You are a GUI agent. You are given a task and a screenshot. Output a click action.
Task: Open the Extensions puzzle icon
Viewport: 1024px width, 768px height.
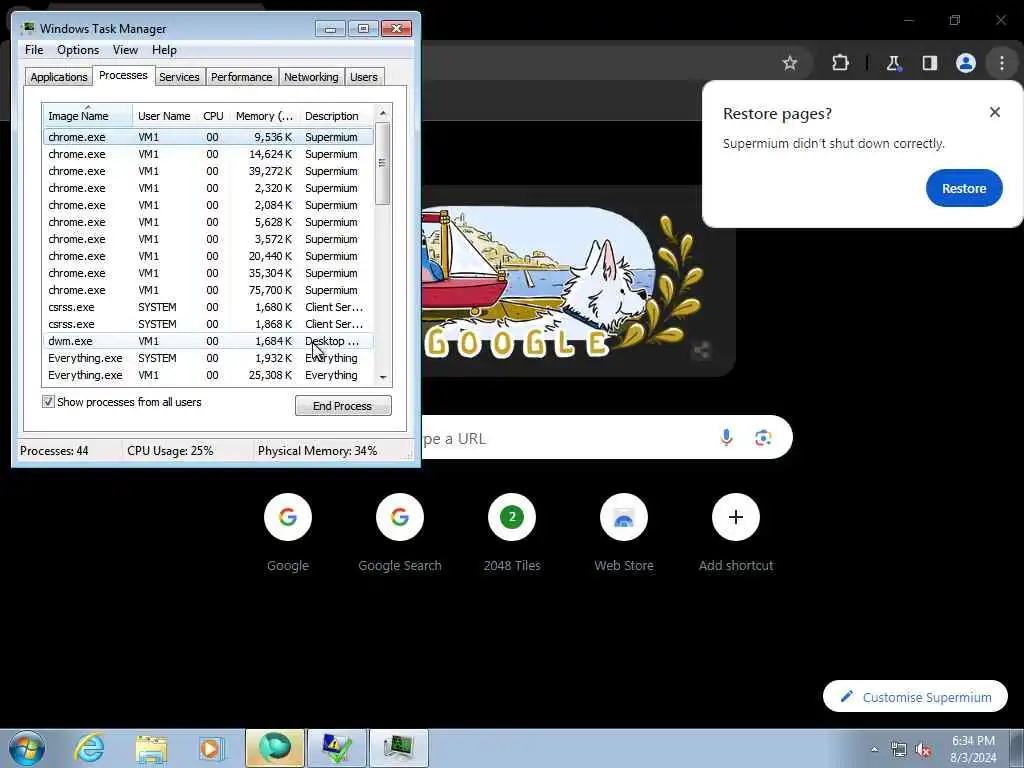[x=840, y=63]
